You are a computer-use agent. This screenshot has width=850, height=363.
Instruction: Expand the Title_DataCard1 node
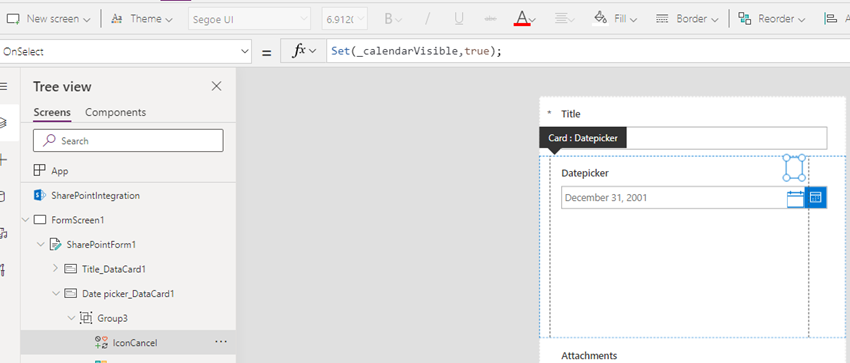[x=56, y=269]
